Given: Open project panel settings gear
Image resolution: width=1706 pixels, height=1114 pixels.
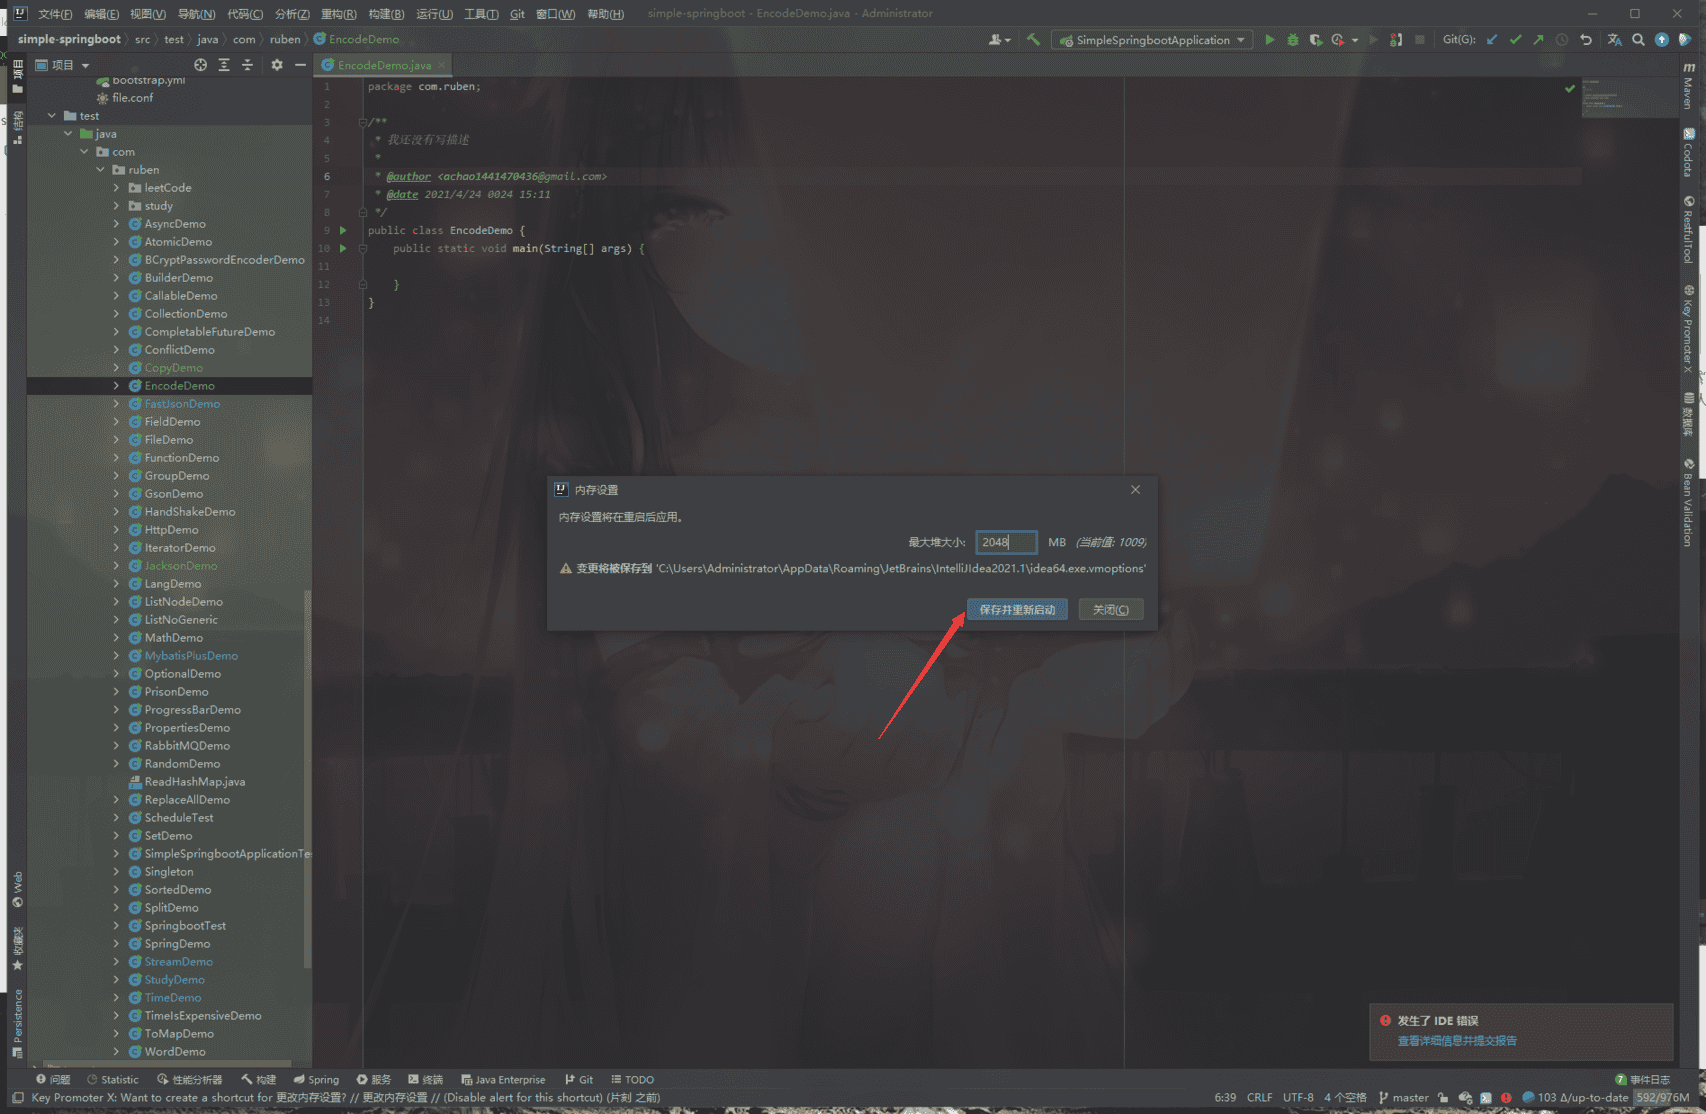Looking at the screenshot, I should click(x=277, y=65).
